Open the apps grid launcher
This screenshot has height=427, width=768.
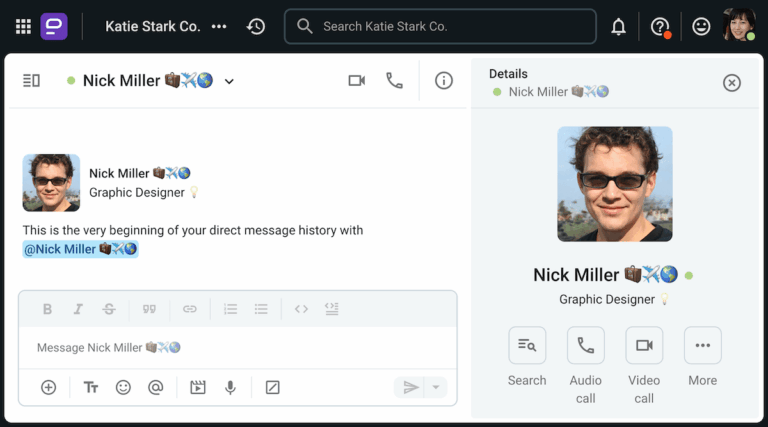click(23, 27)
